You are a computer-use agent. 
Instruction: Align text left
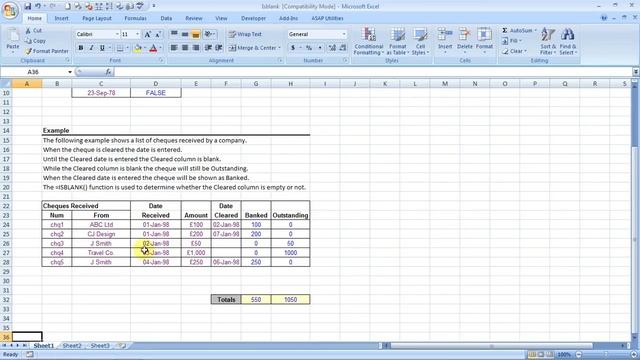point(174,48)
